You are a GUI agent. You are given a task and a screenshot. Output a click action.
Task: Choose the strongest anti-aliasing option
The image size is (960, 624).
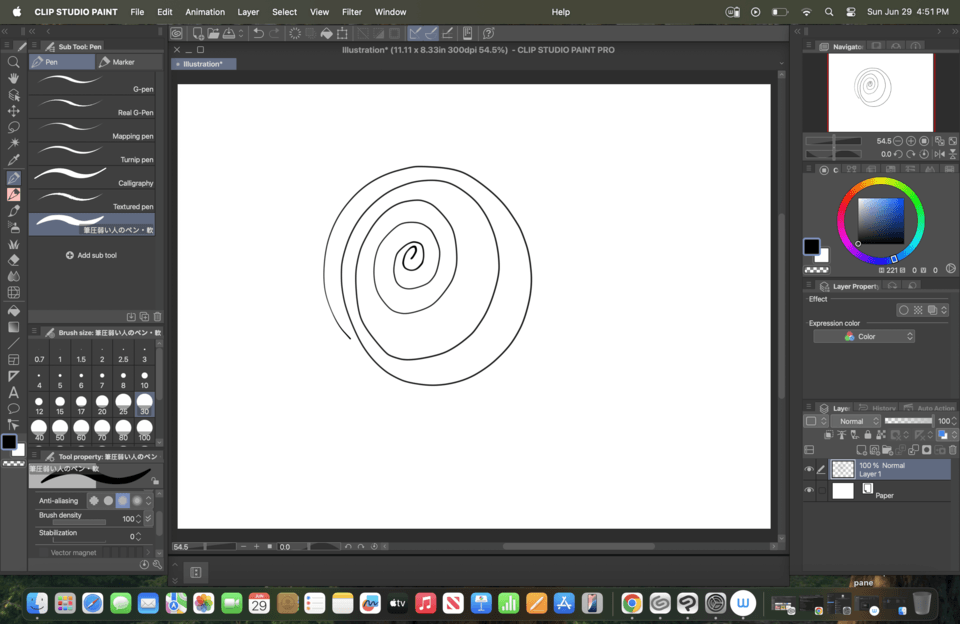tap(137, 500)
